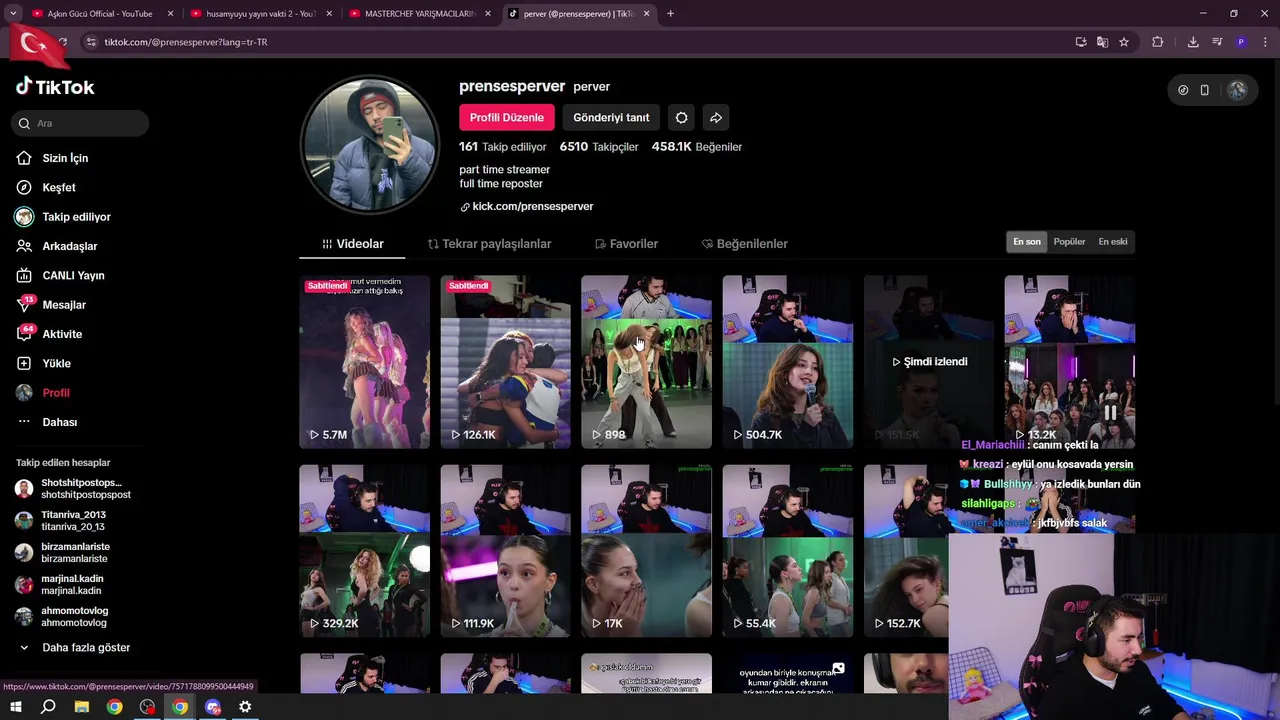Open Windows taskbar search

(x=48, y=707)
